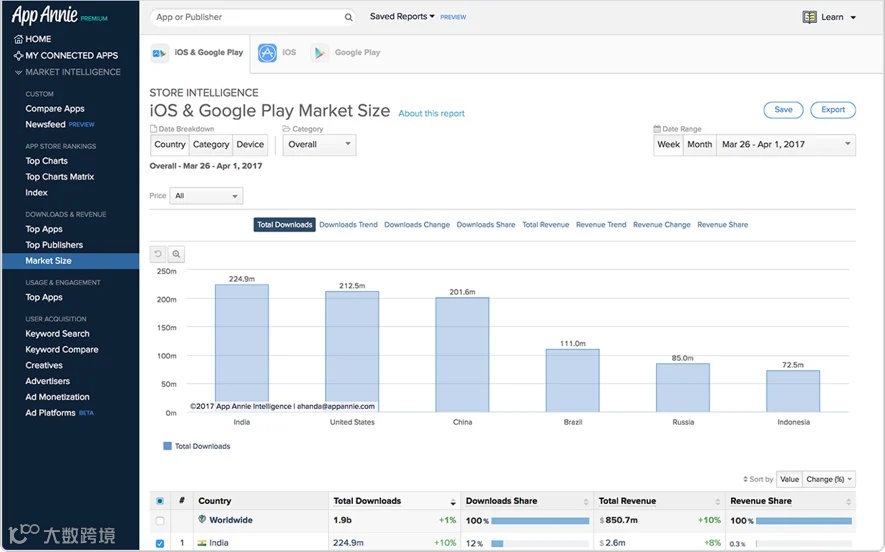Select the iOS App Store icon
The height and width of the screenshot is (552, 885).
click(x=267, y=53)
